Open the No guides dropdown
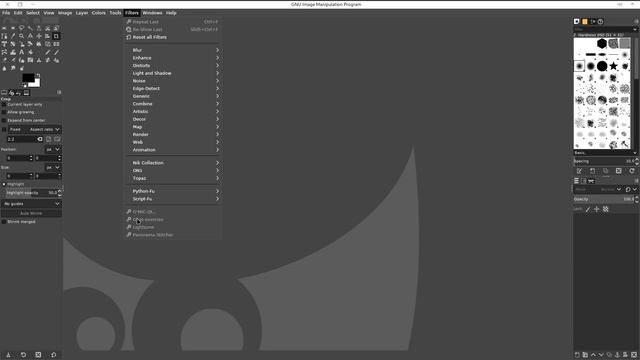The width and height of the screenshot is (640, 360). pyautogui.click(x=31, y=204)
